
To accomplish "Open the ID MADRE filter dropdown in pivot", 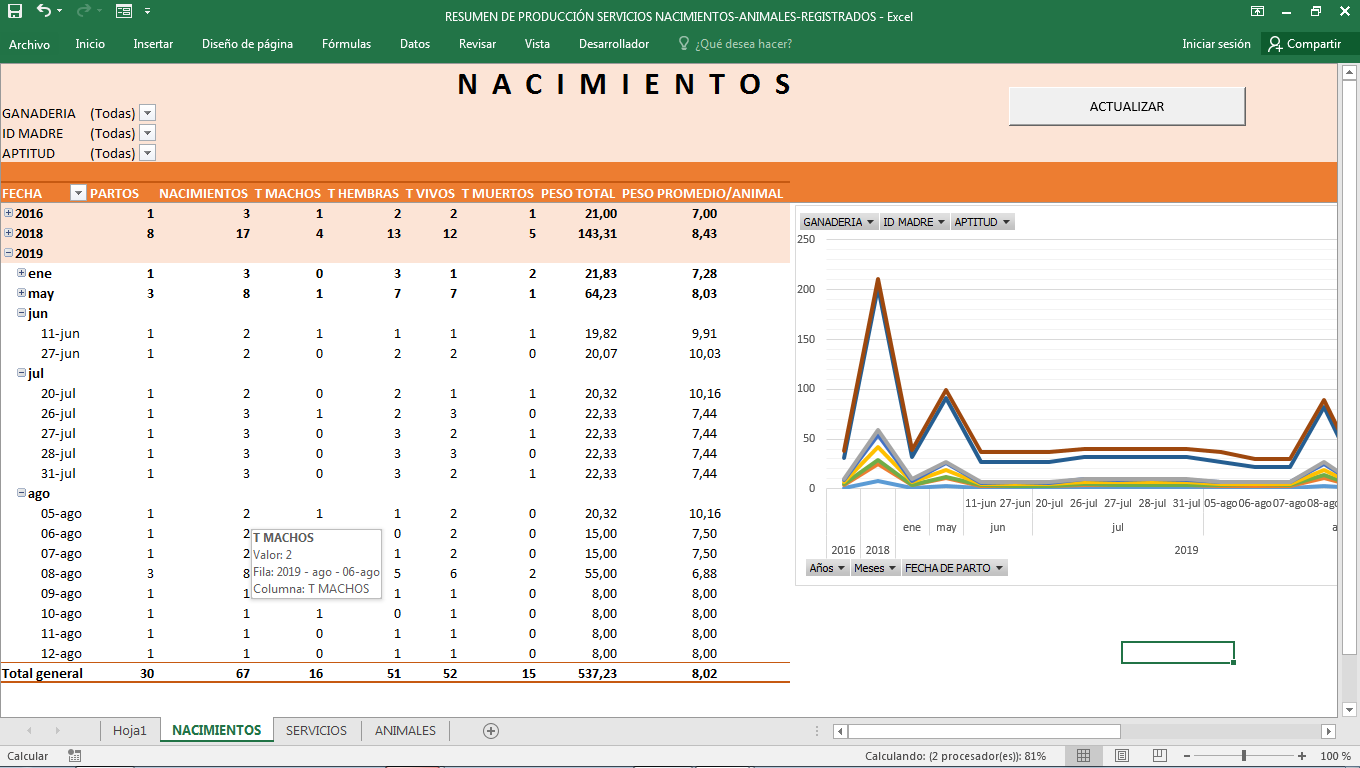I will [x=148, y=133].
